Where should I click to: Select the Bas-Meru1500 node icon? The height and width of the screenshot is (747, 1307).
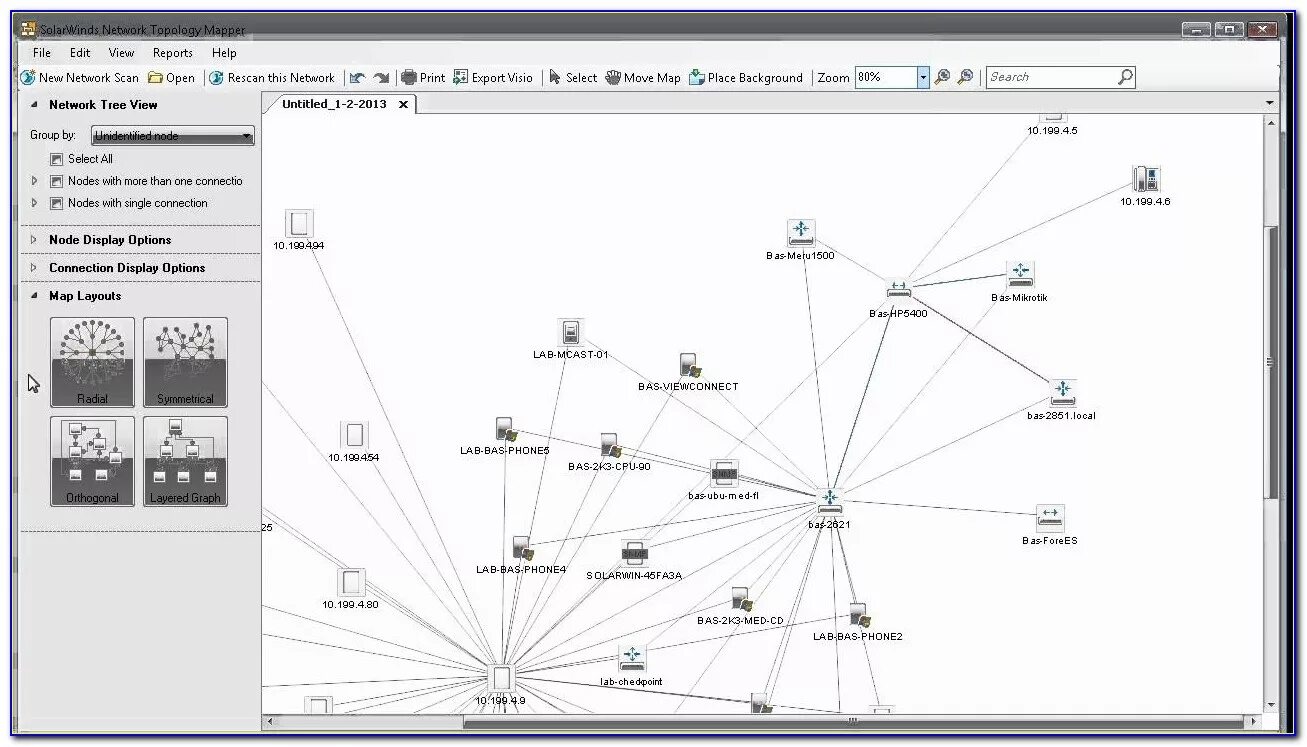(x=800, y=233)
